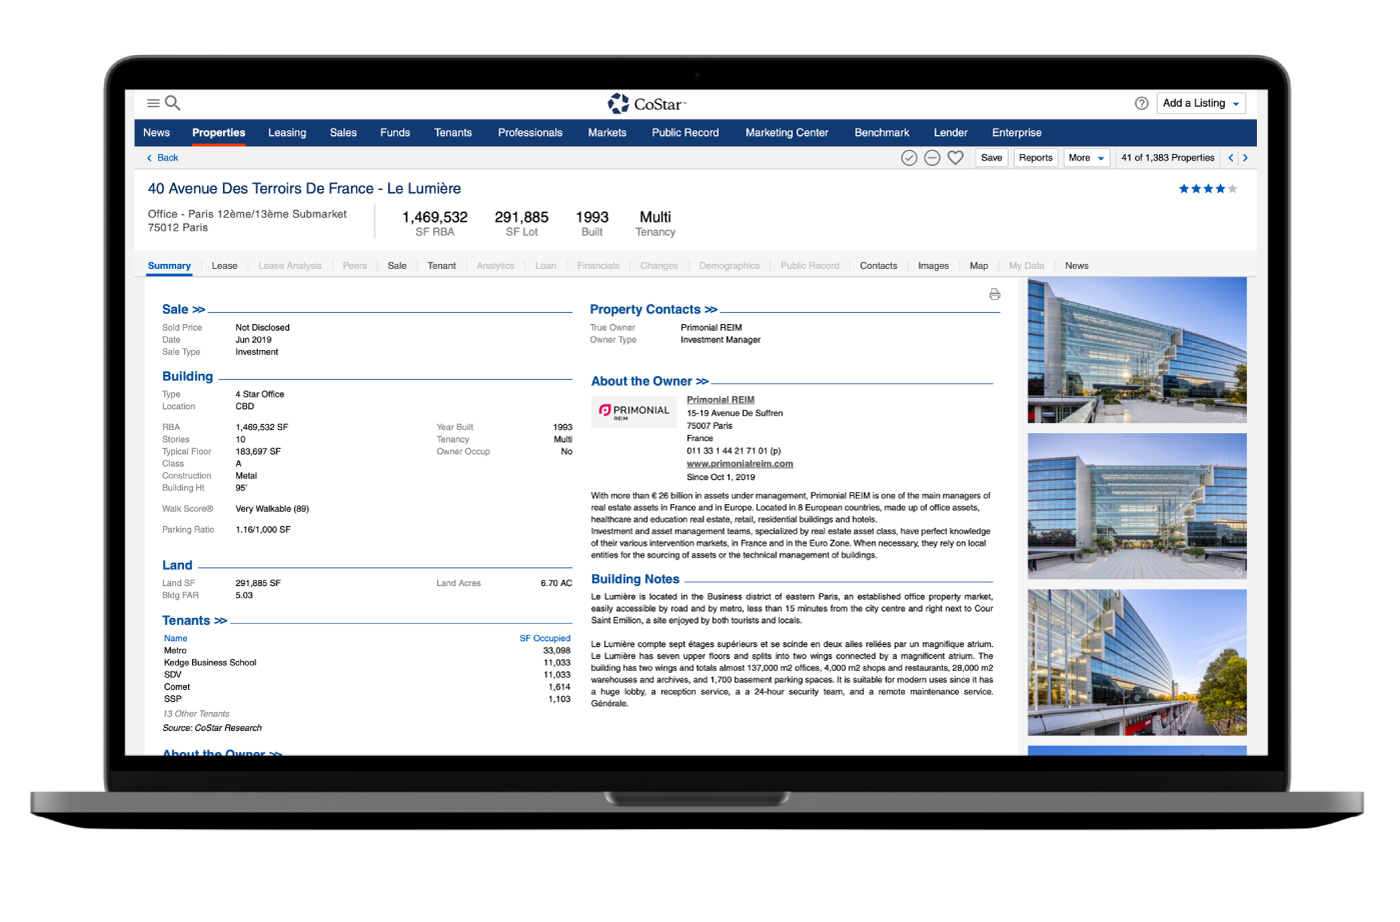Open the Enterprise menu
Image resolution: width=1400 pixels, height=922 pixels.
click(x=1017, y=133)
